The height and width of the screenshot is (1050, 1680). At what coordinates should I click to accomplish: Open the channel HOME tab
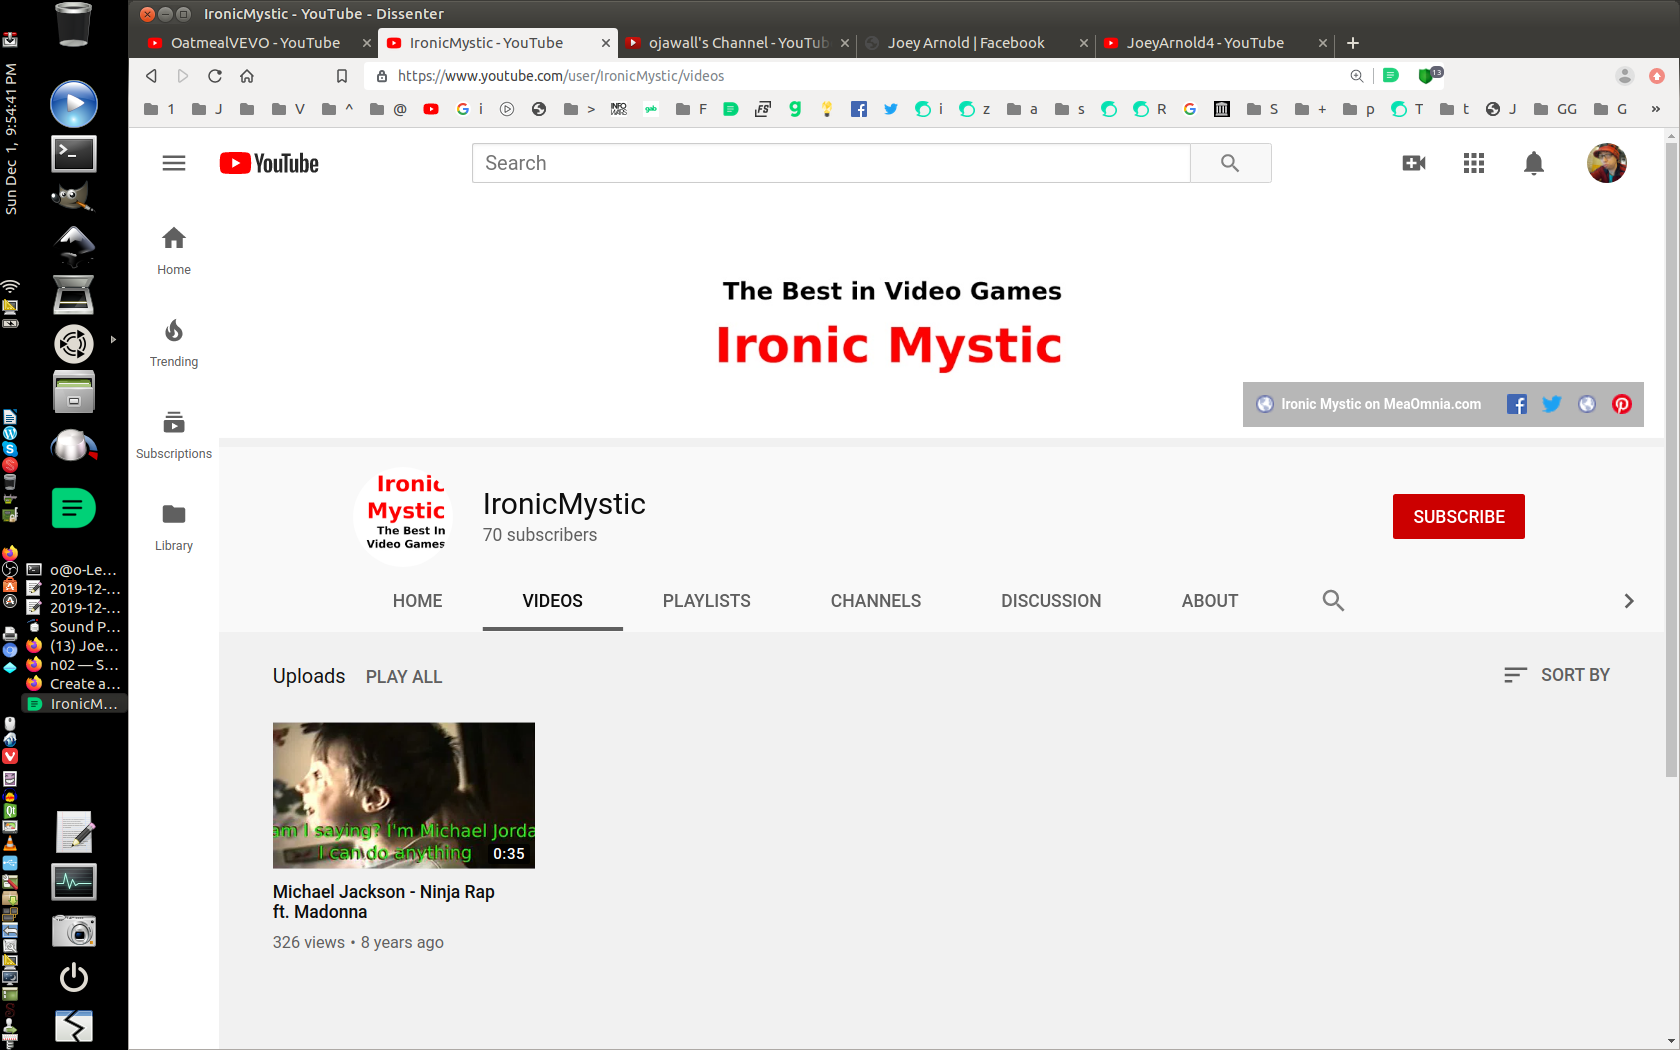click(418, 601)
